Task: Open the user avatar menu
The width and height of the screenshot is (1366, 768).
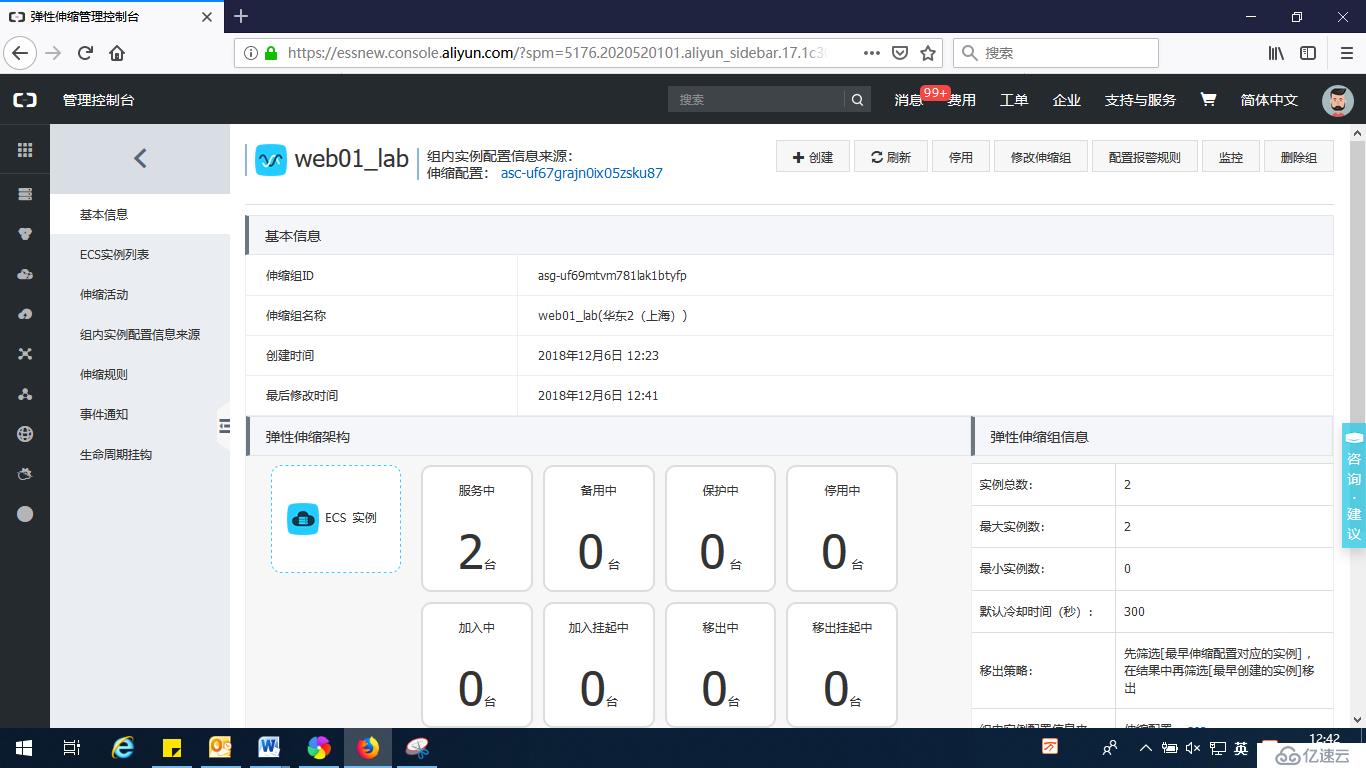Action: (x=1338, y=100)
